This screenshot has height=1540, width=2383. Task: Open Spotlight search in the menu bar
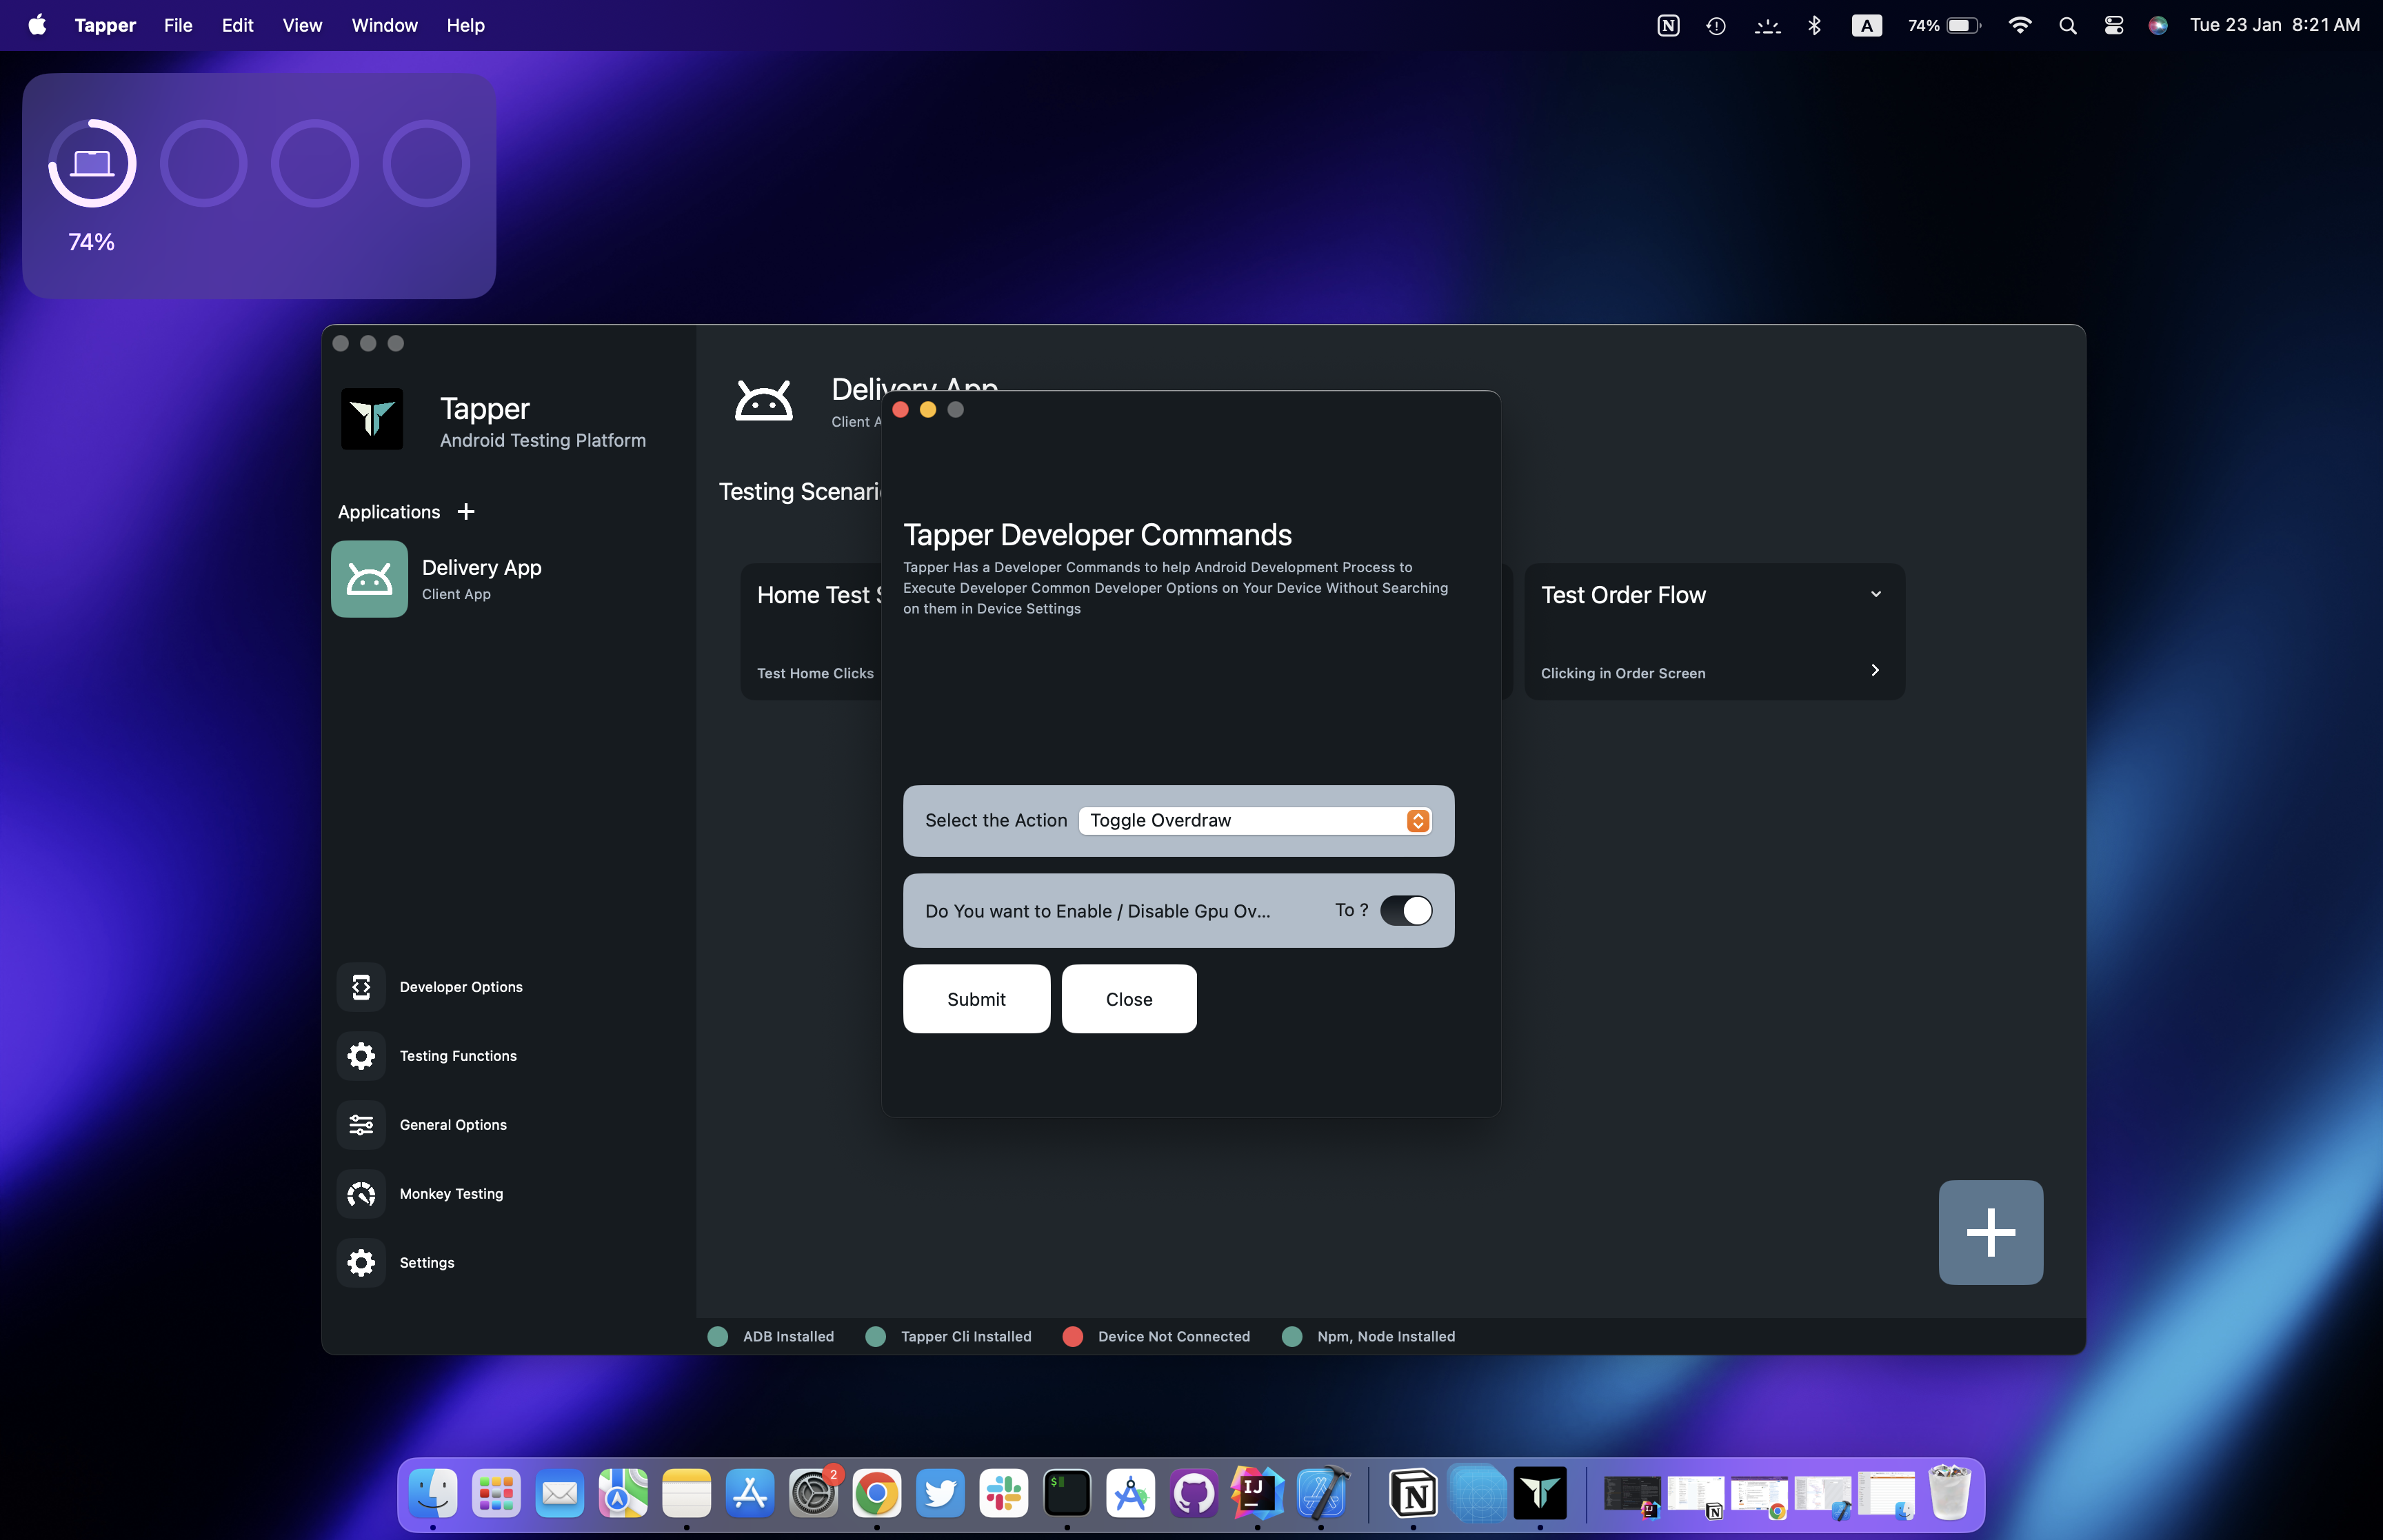(x=2068, y=26)
